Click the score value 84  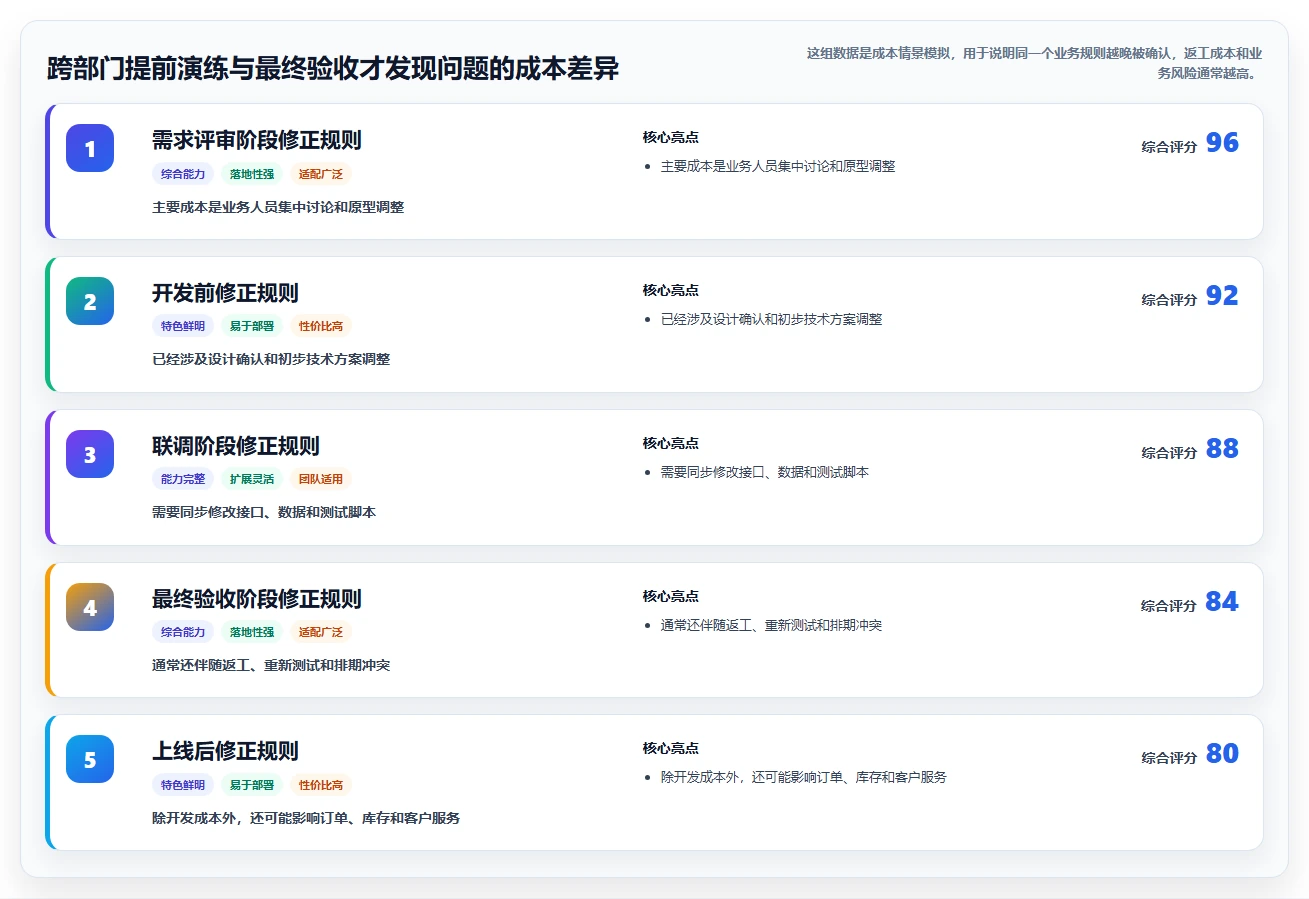1222,602
